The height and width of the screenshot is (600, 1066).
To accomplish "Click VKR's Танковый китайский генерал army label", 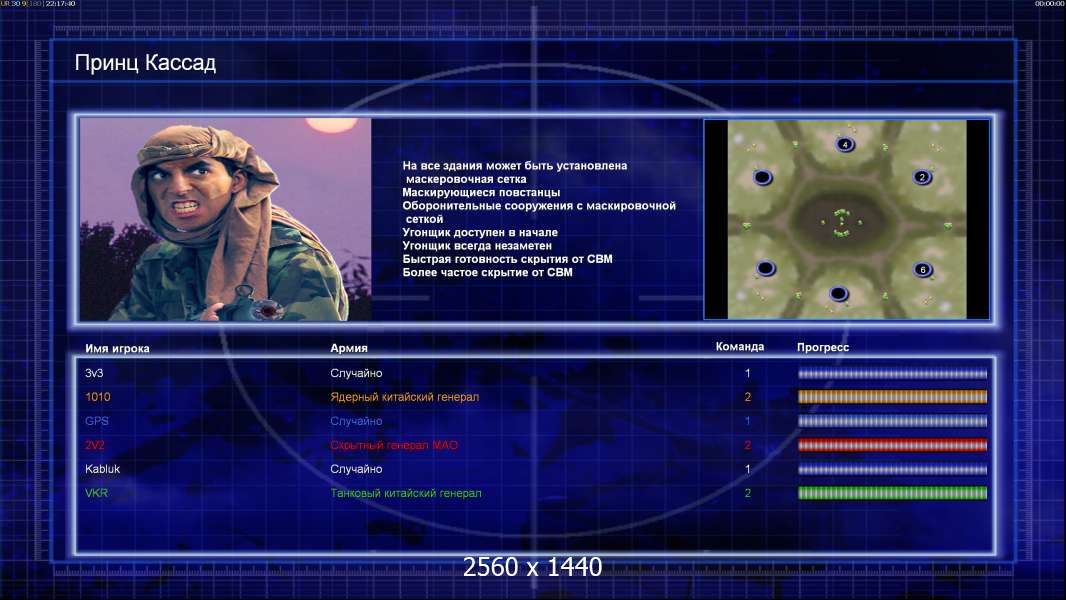I will (x=406, y=493).
